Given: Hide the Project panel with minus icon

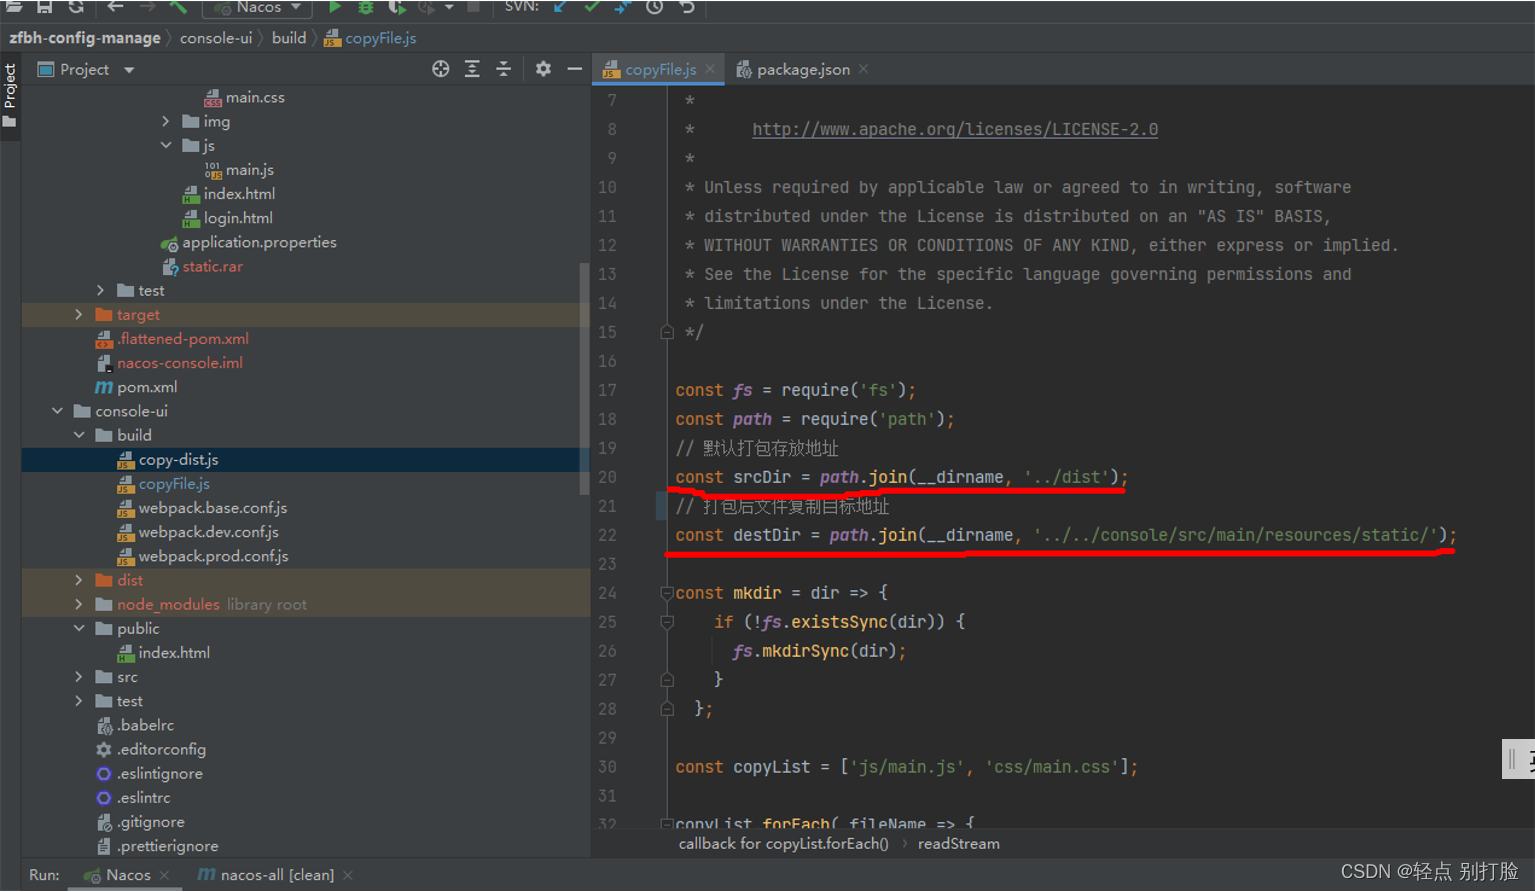Looking at the screenshot, I should tap(574, 69).
